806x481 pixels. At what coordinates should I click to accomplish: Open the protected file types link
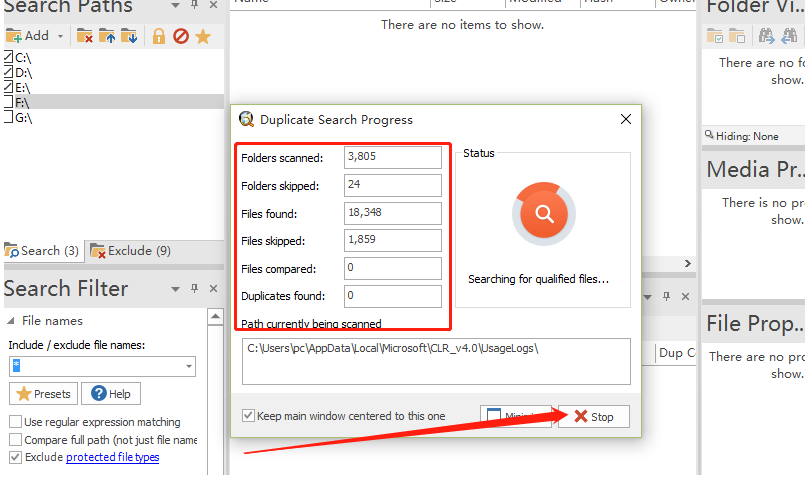pyautogui.click(x=112, y=457)
